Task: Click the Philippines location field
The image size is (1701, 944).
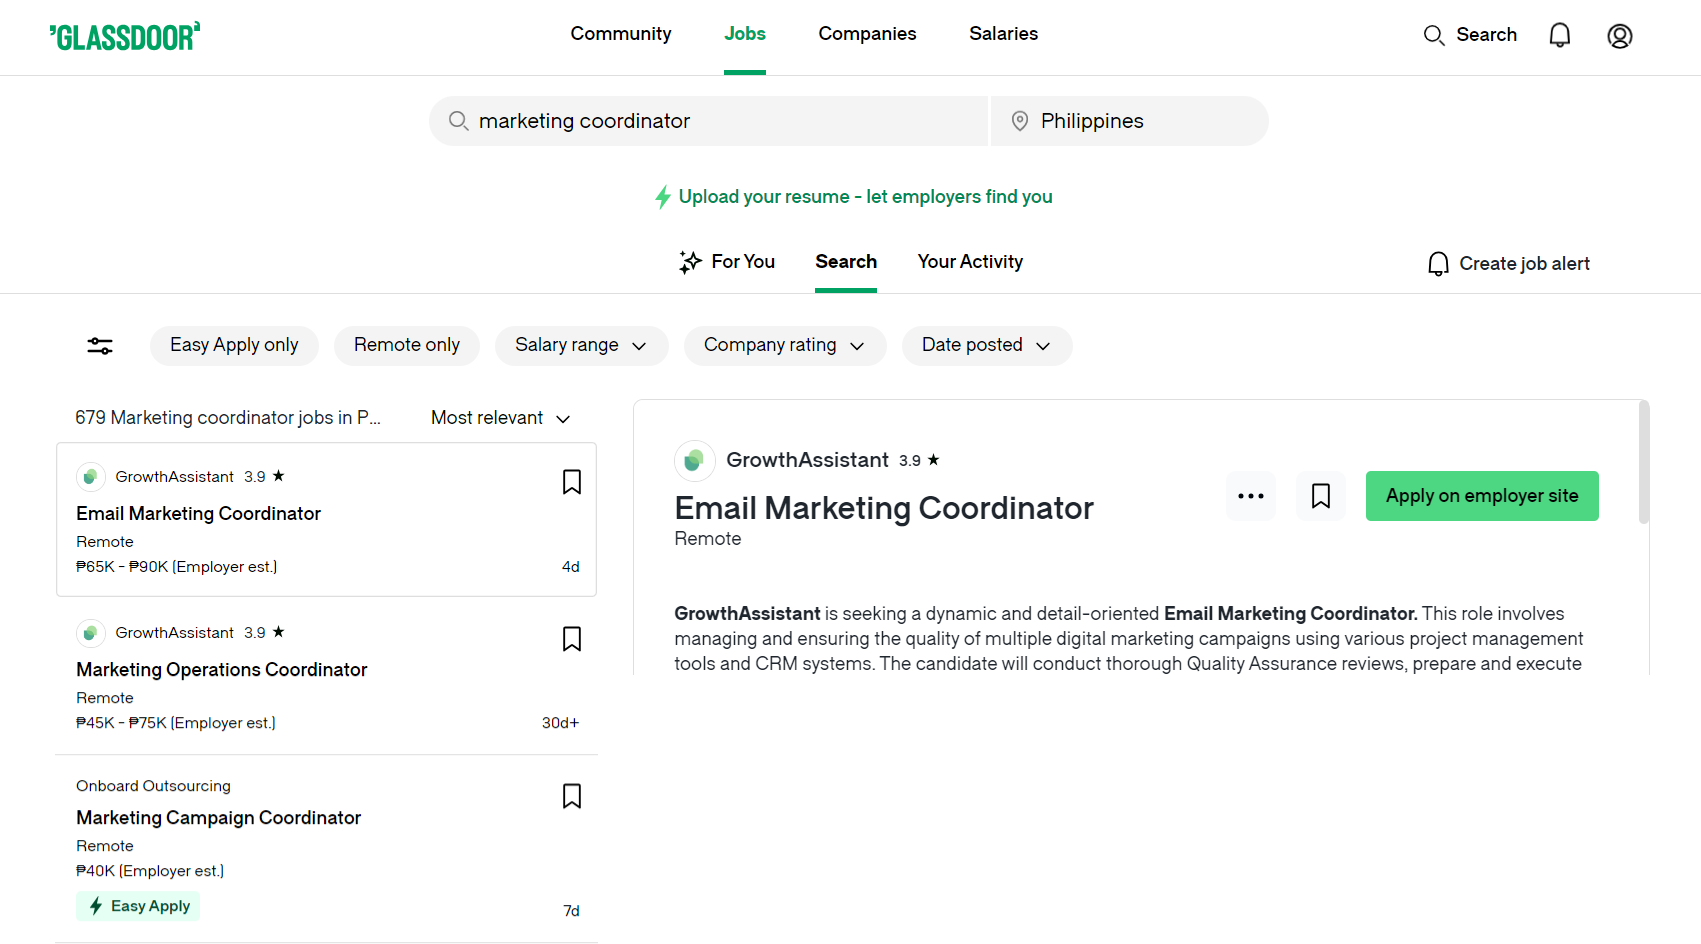Action: click(1129, 121)
